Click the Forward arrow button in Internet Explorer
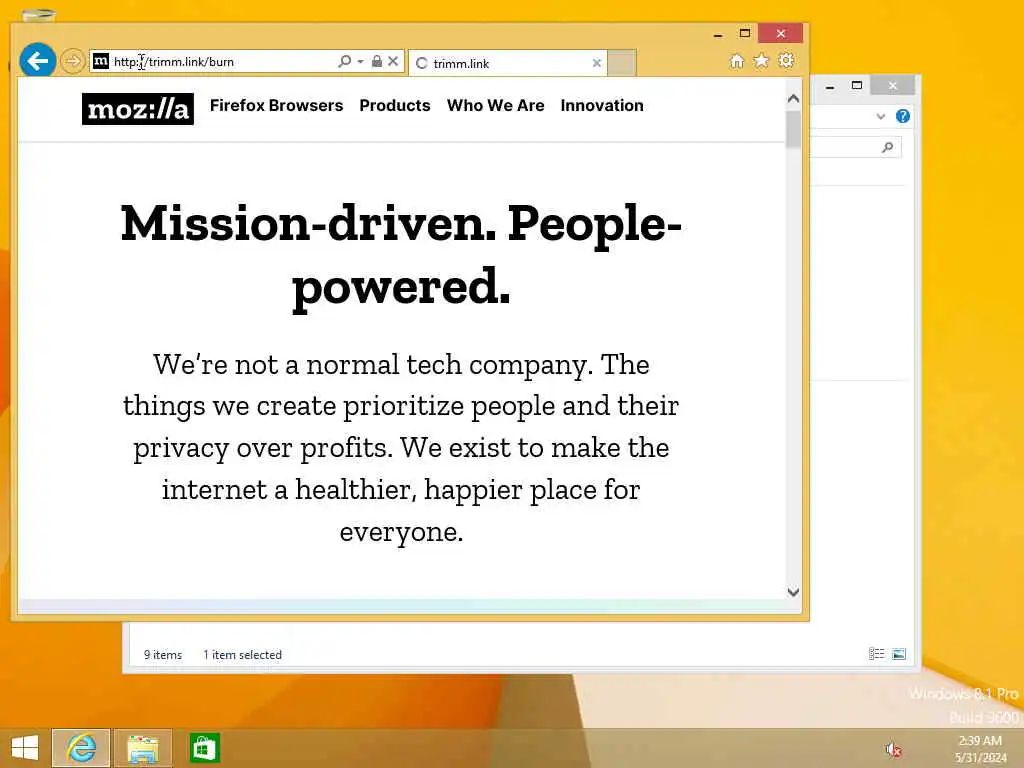 point(72,61)
